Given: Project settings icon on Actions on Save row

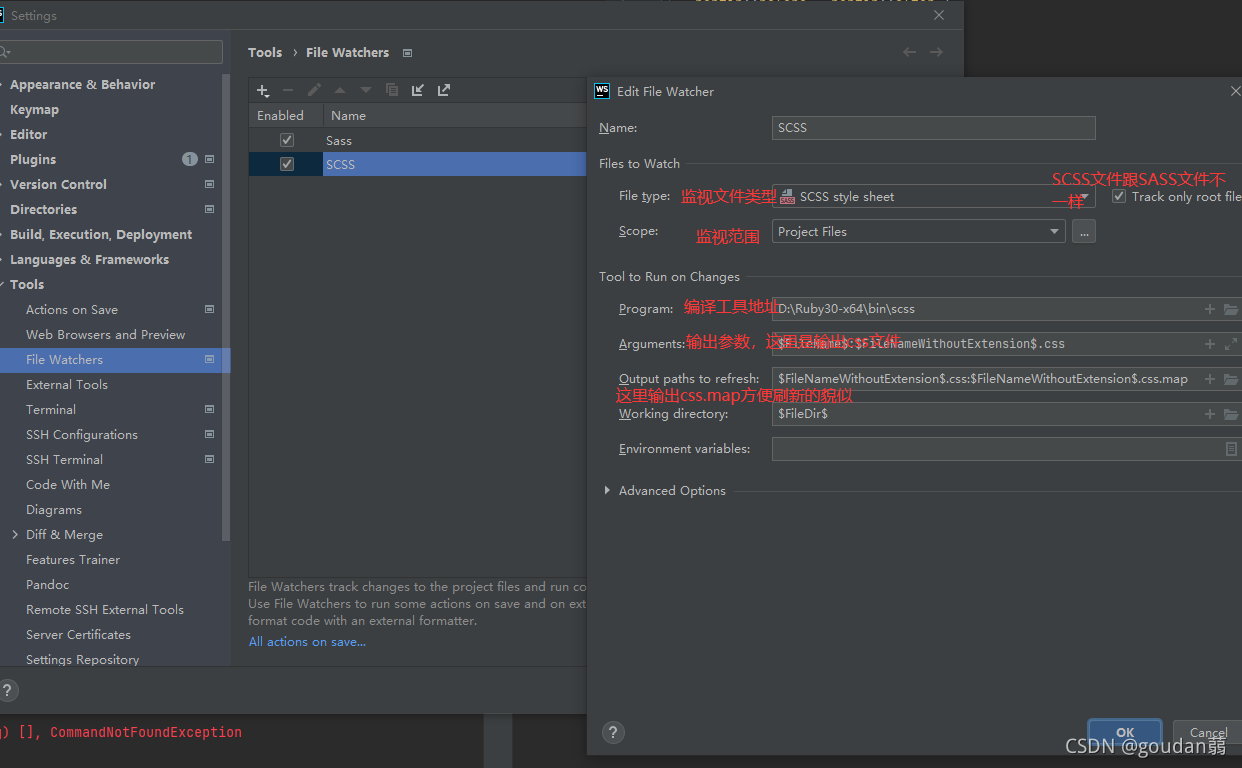Looking at the screenshot, I should (209, 309).
